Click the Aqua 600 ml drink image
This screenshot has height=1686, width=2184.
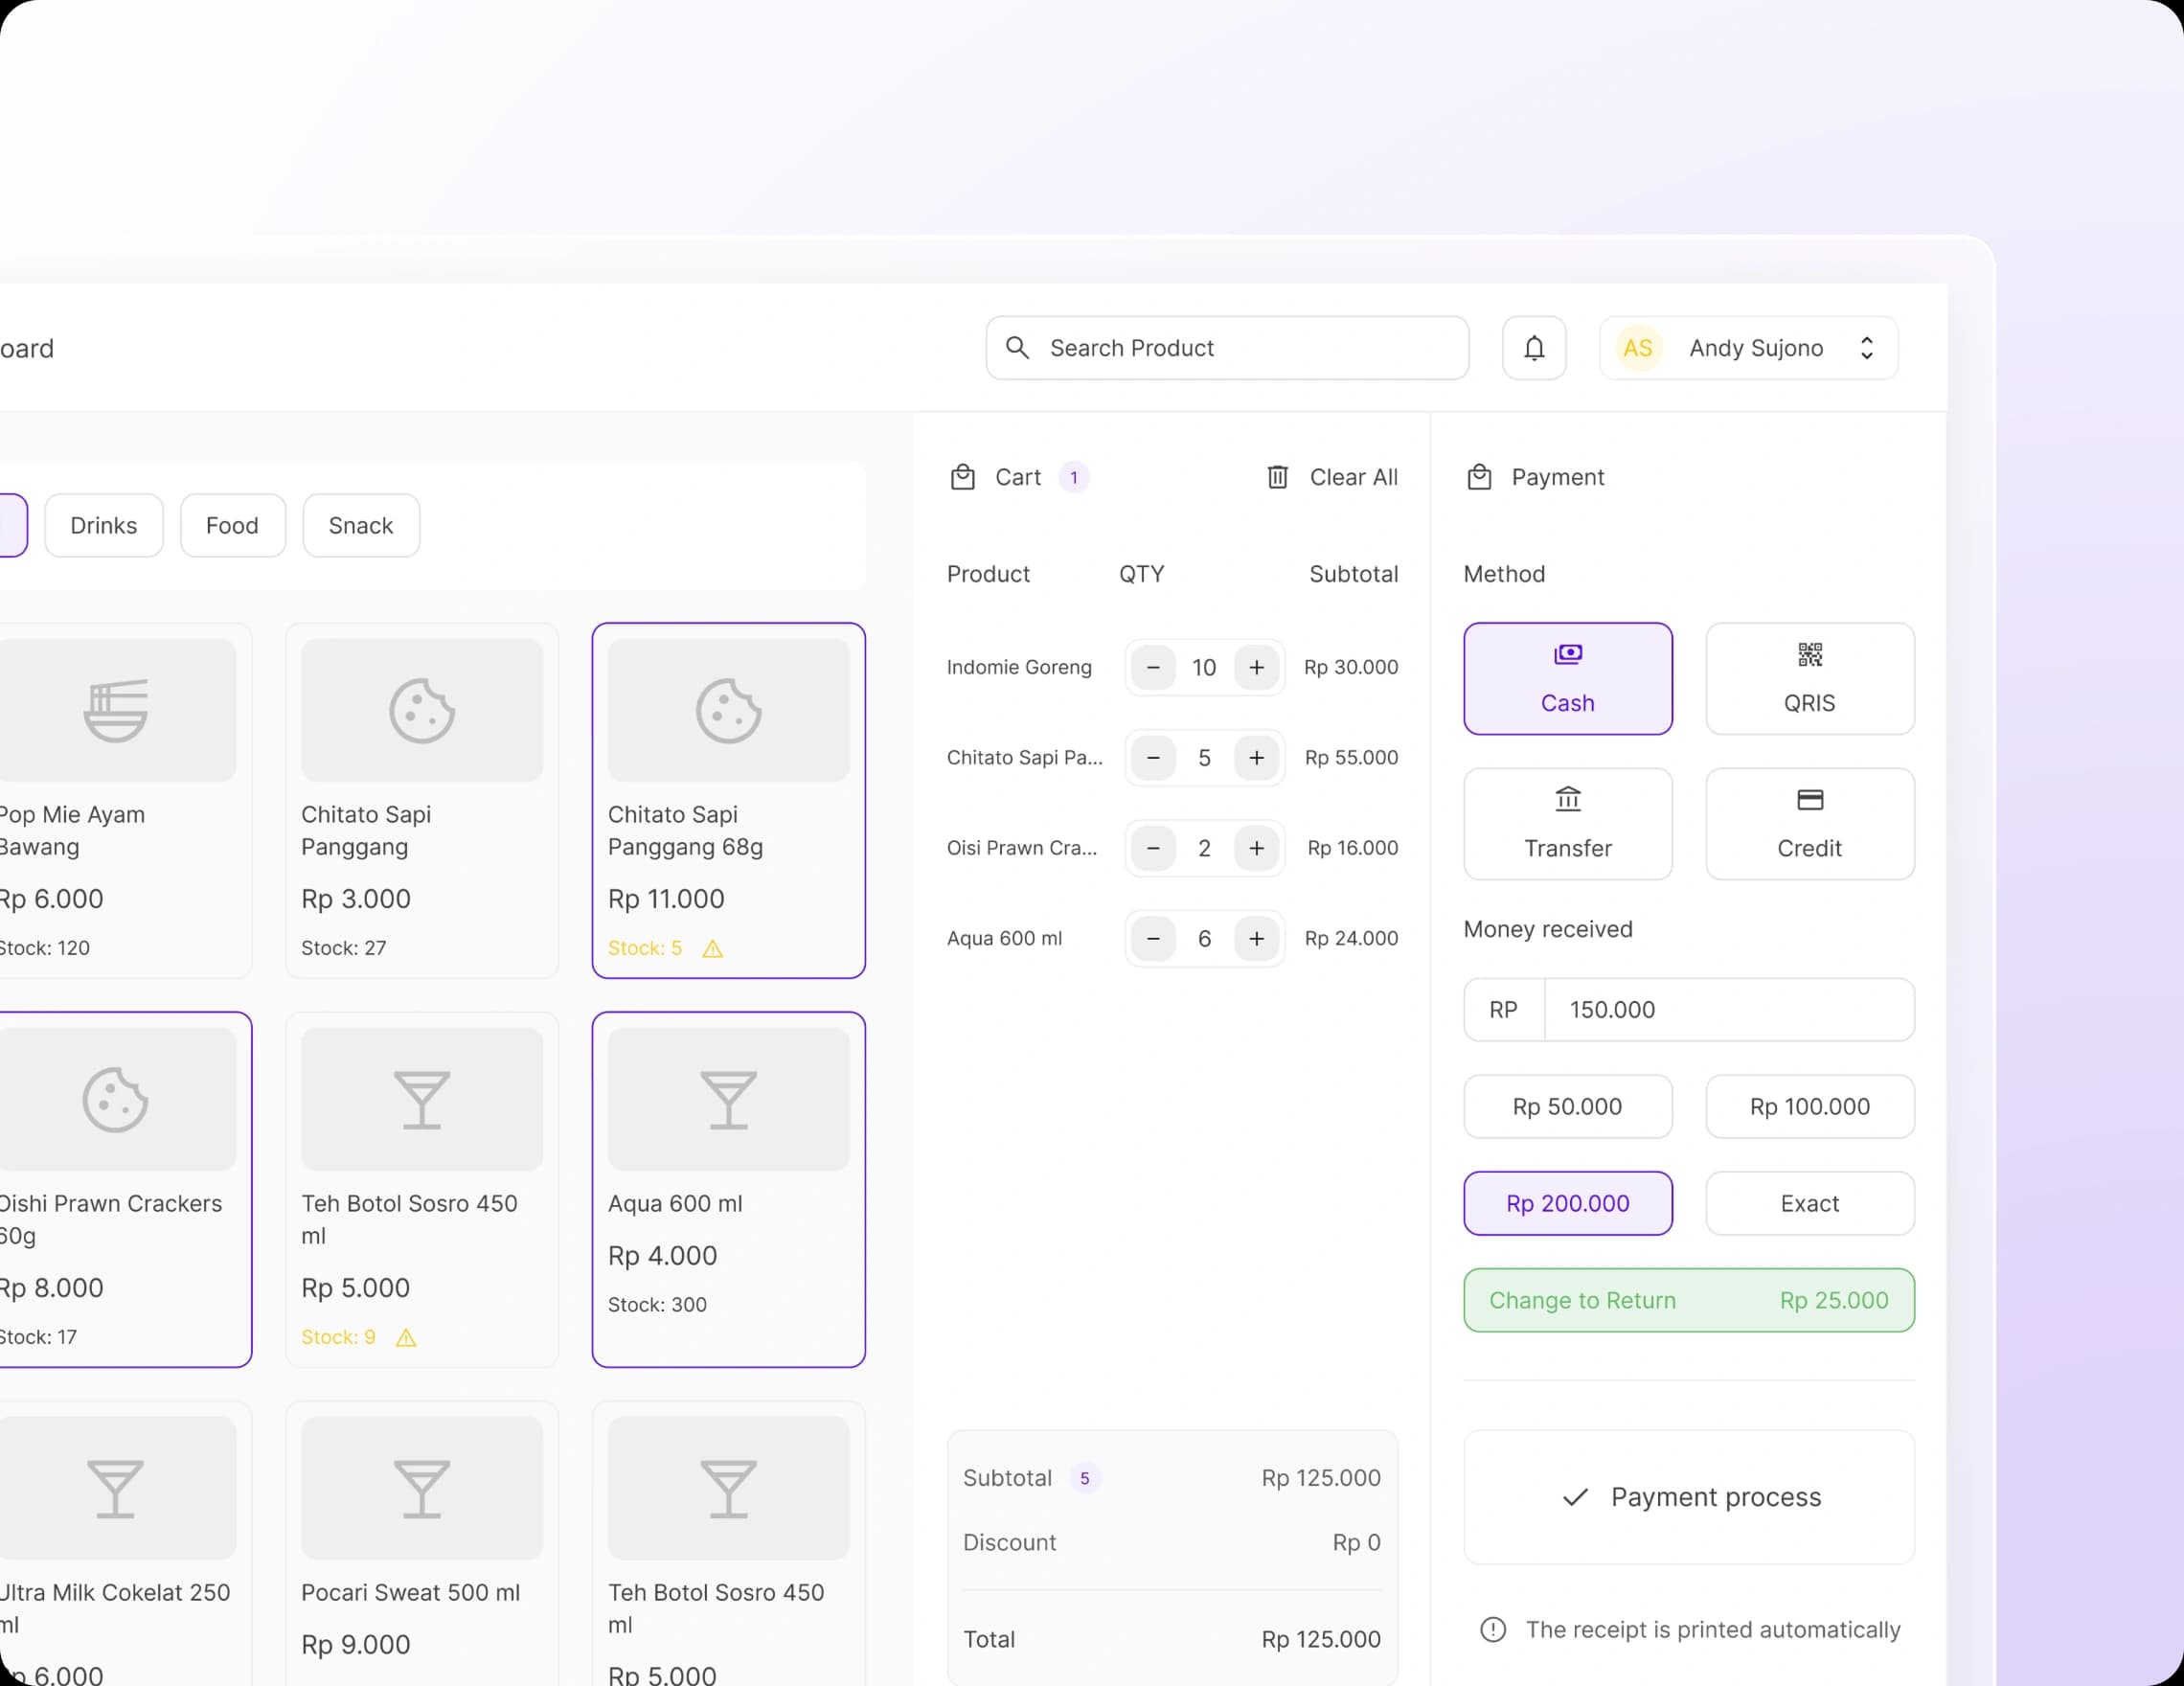coord(728,1099)
